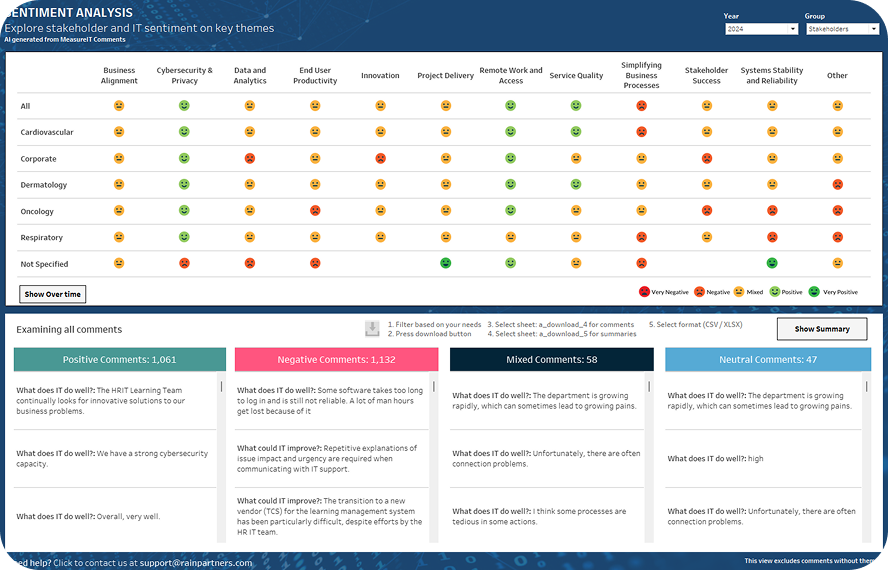Click the Very Negative legend swatch

645,292
